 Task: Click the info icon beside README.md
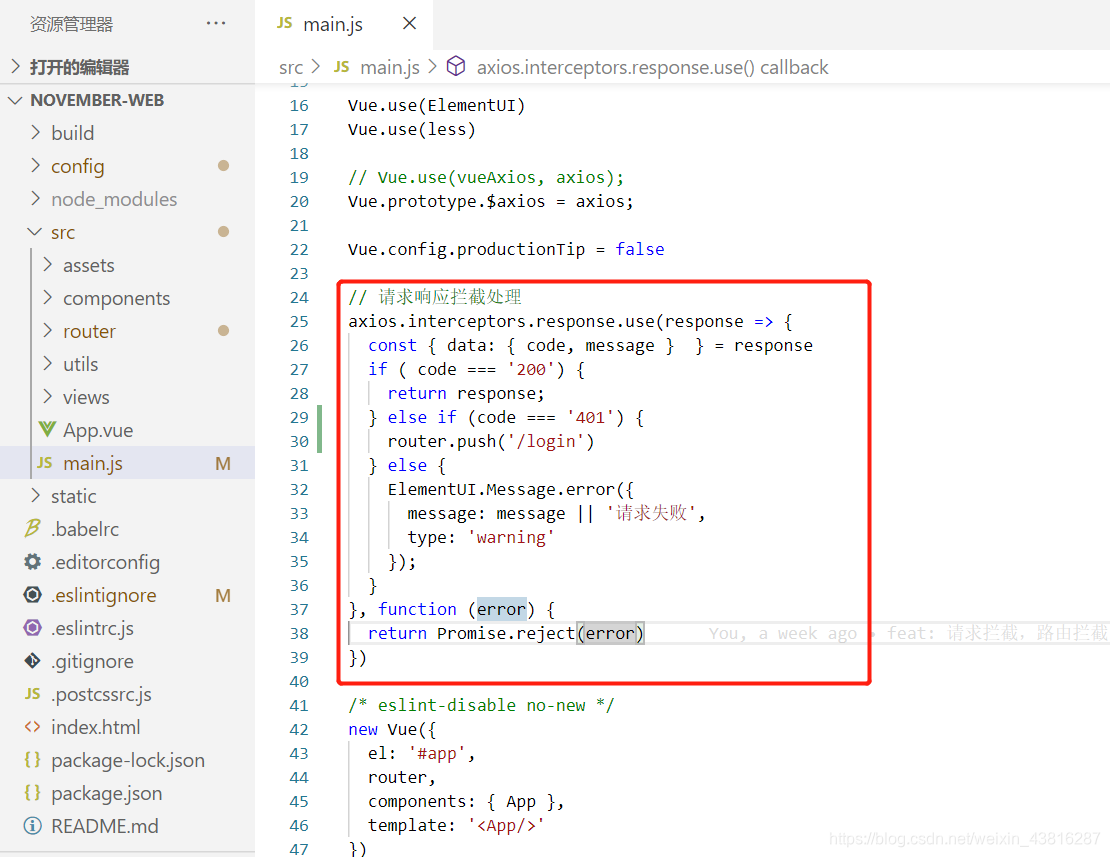(33, 825)
